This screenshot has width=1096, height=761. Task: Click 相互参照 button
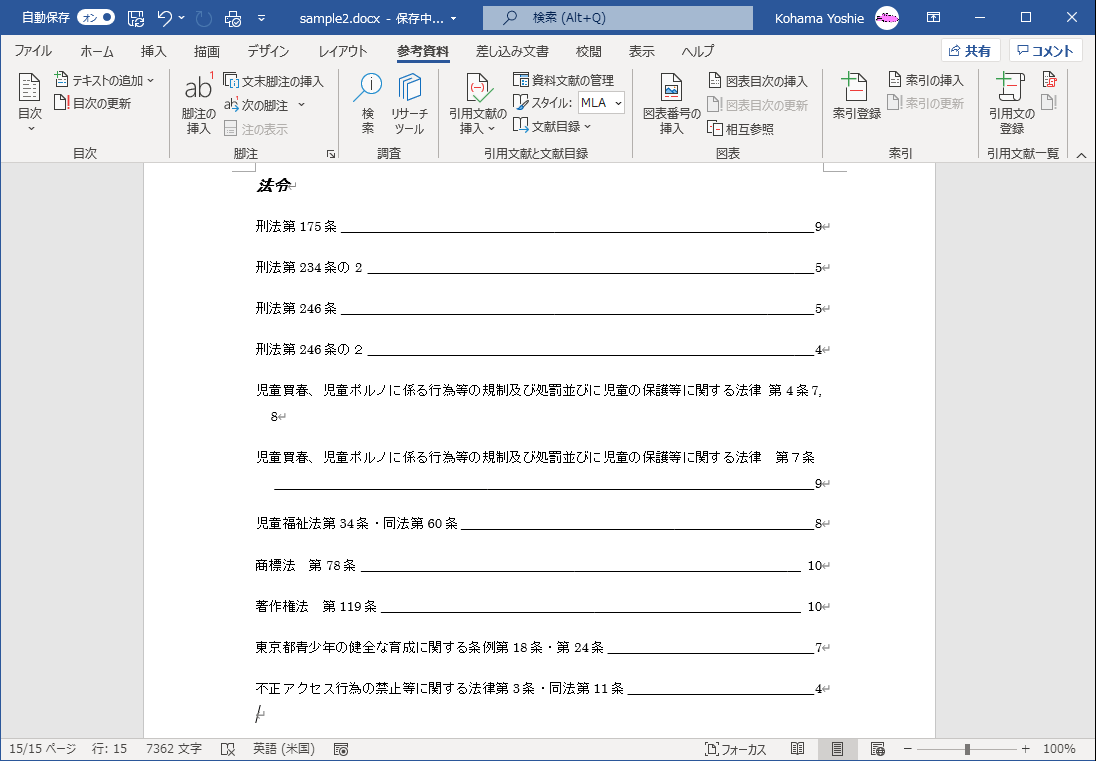point(740,129)
